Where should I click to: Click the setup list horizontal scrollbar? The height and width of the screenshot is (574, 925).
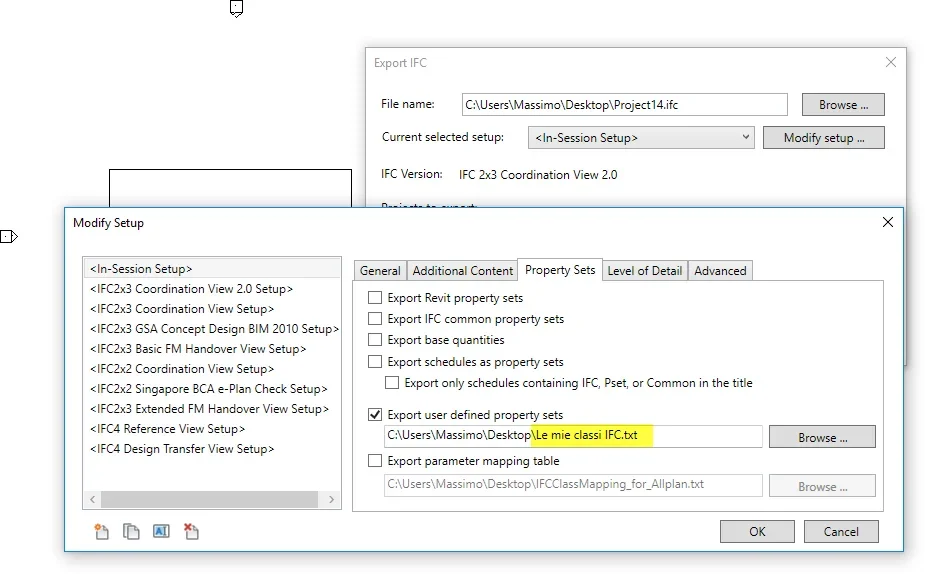coord(209,499)
